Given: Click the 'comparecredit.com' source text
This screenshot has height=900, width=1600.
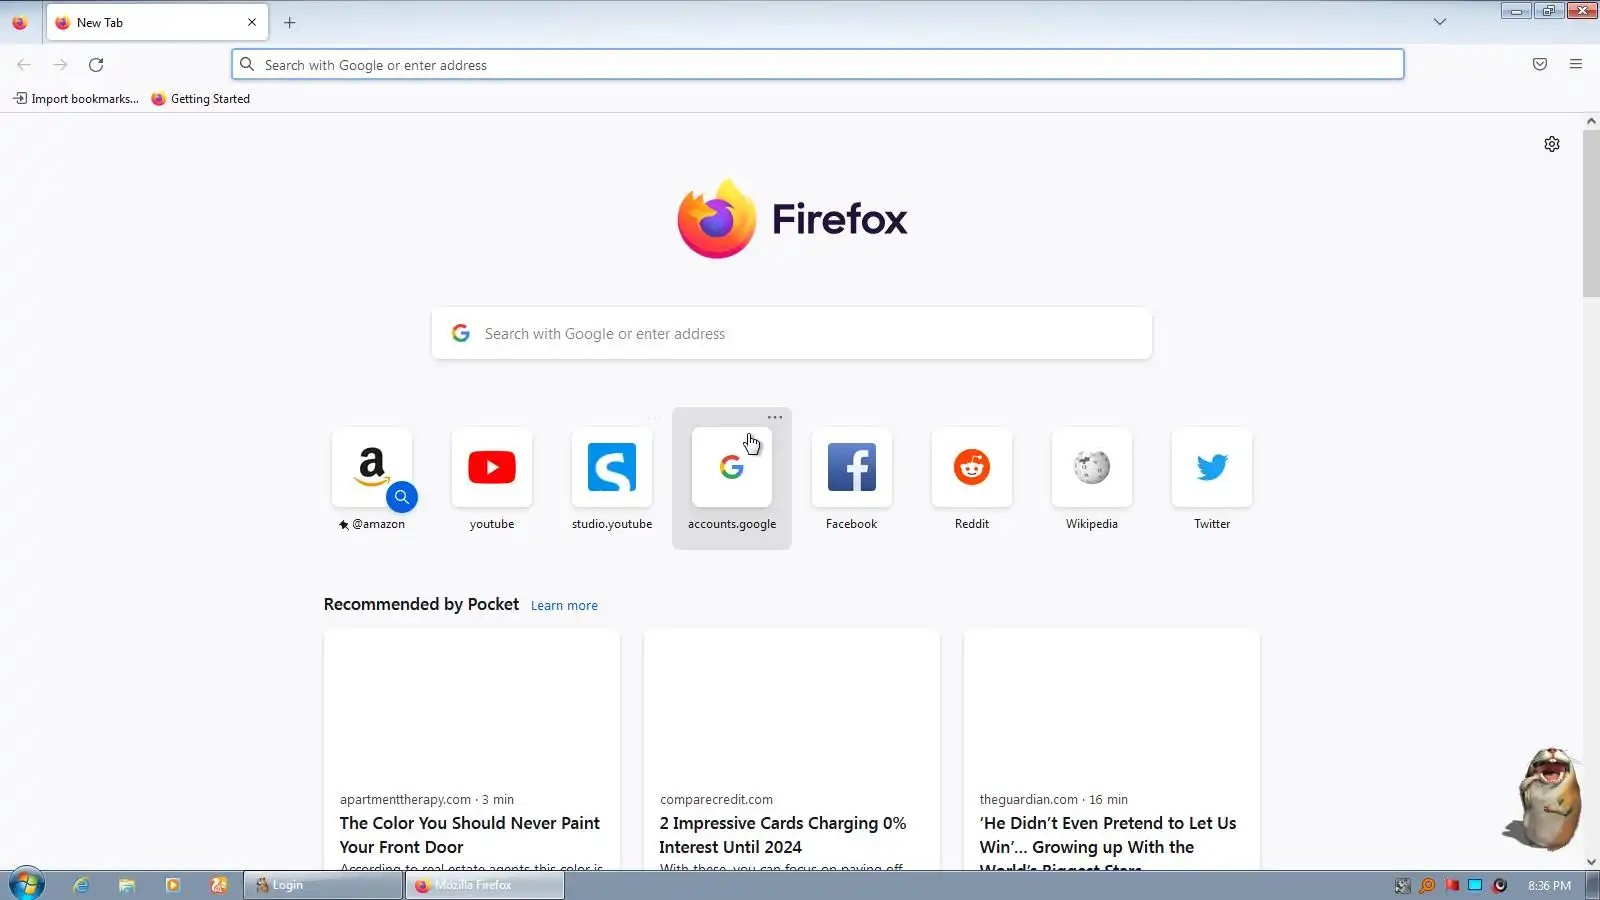Looking at the screenshot, I should [716, 799].
